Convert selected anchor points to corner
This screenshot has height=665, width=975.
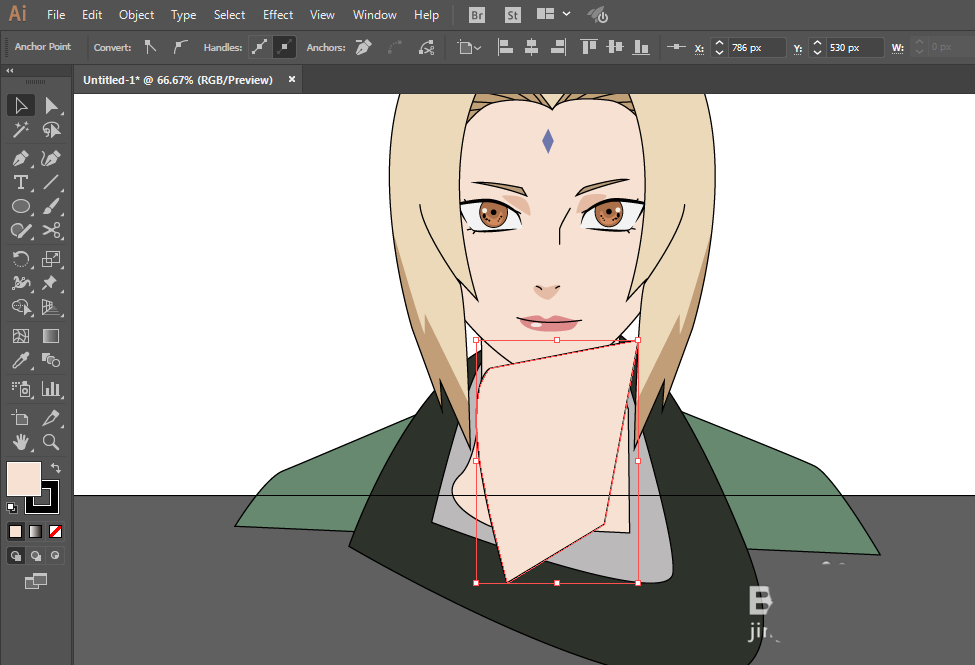click(x=150, y=47)
